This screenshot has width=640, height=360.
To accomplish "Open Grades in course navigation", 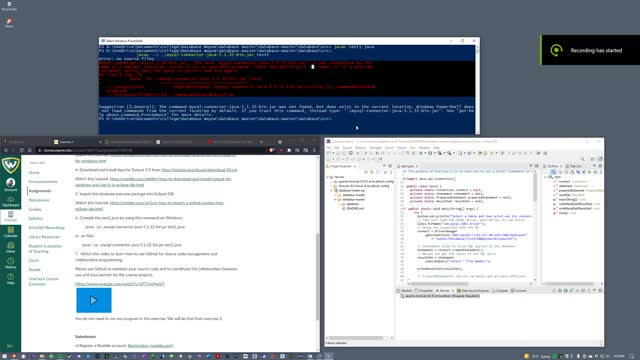I will pyautogui.click(x=35, y=209).
